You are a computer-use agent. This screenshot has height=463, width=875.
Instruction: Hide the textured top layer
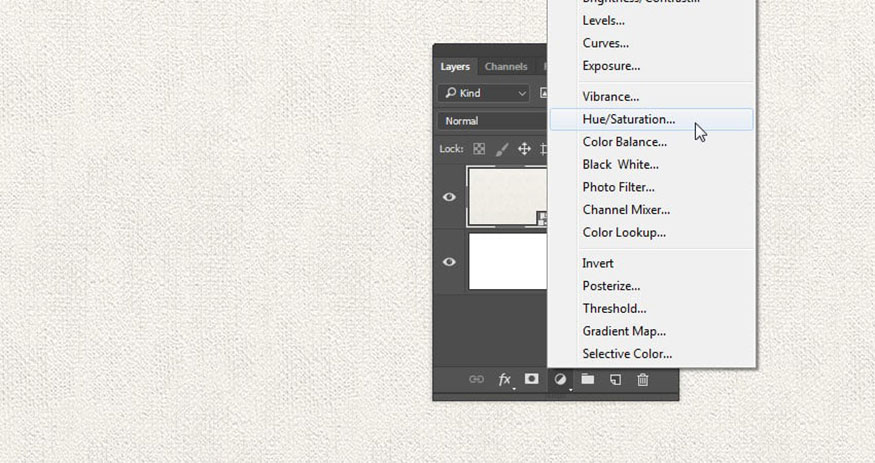[449, 197]
